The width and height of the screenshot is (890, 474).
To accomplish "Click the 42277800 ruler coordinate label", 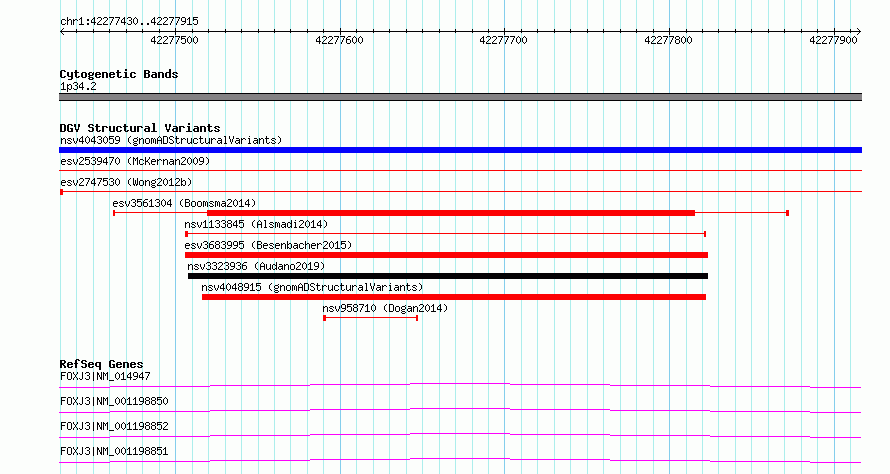I will pos(669,40).
